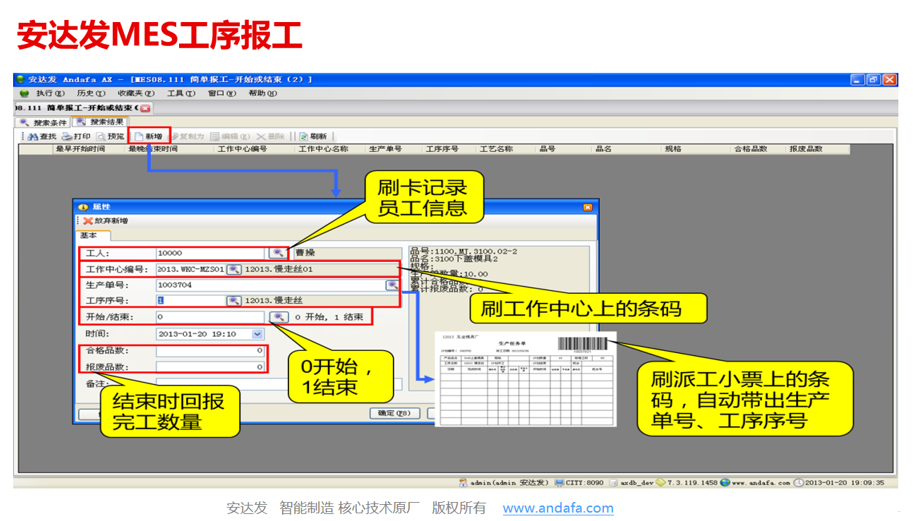The height and width of the screenshot is (521, 920).
Task: Click the text 品名:3100下盖模具2
Action: click(454, 259)
